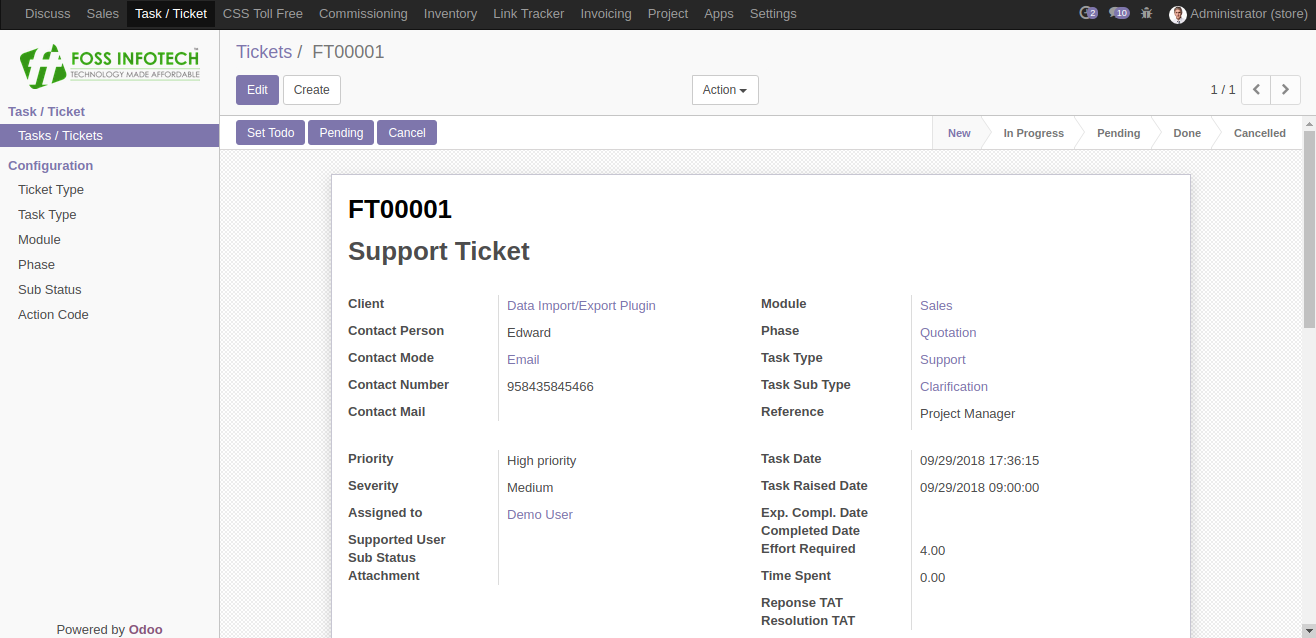This screenshot has width=1316, height=638.
Task: Expand the Action dropdown menu
Action: 725,90
